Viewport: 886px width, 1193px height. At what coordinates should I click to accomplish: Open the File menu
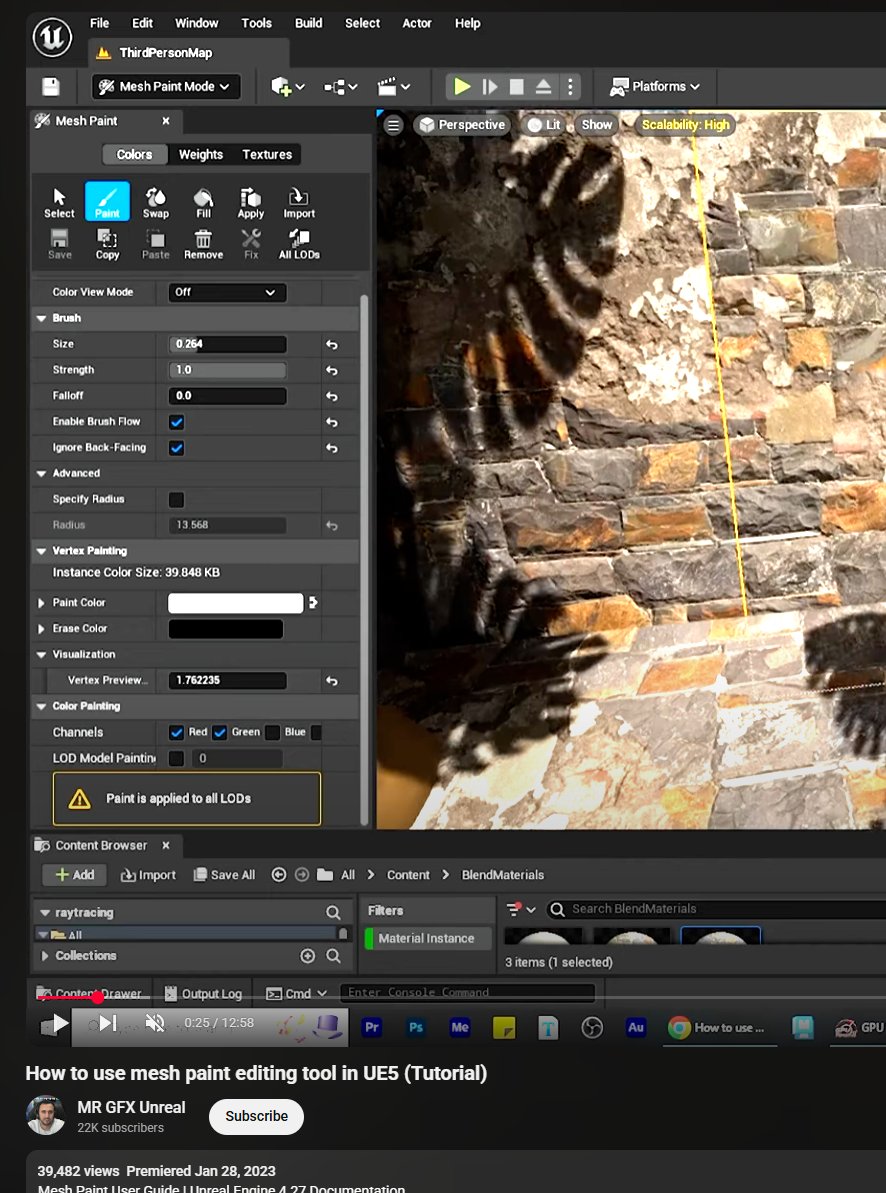99,23
